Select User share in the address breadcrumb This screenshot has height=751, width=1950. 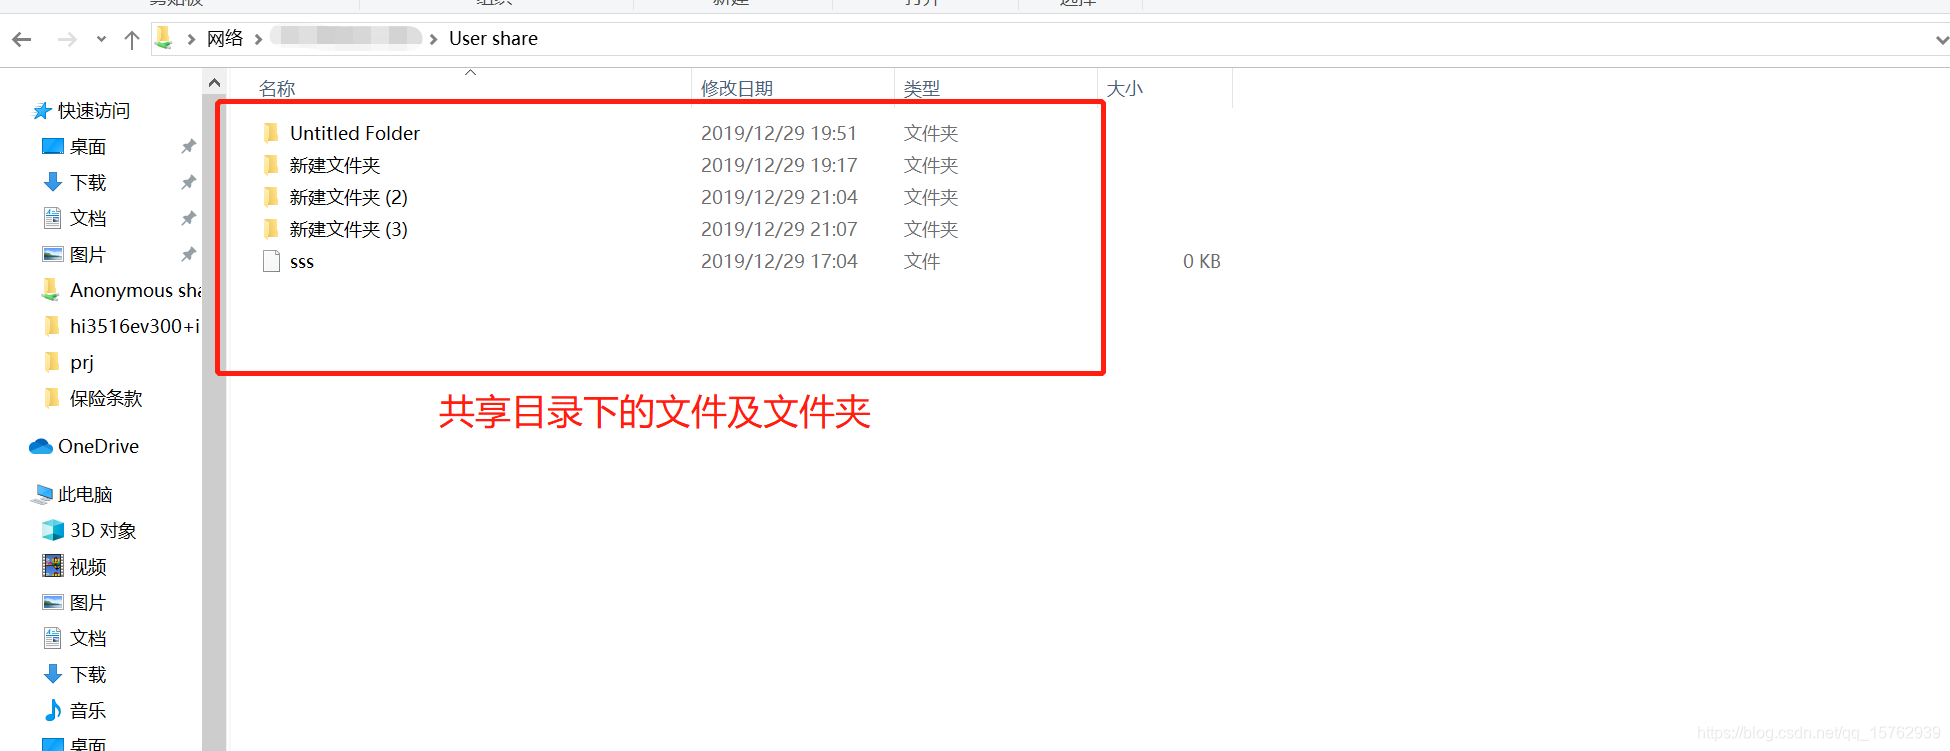pos(493,38)
